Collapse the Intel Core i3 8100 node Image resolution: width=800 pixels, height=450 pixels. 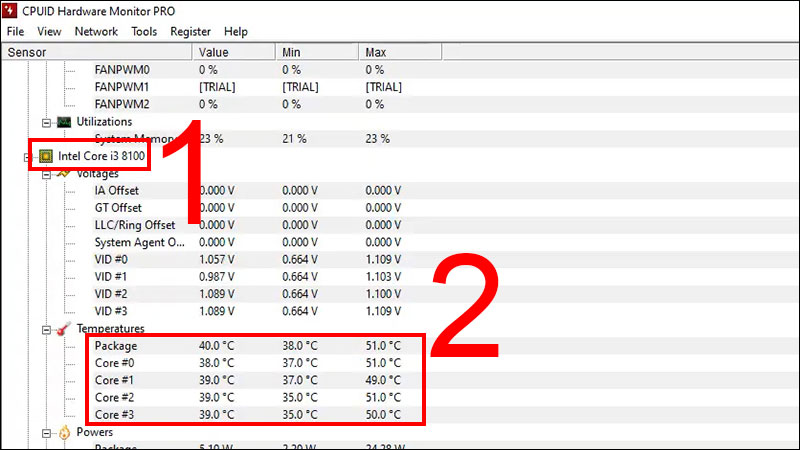pos(26,157)
